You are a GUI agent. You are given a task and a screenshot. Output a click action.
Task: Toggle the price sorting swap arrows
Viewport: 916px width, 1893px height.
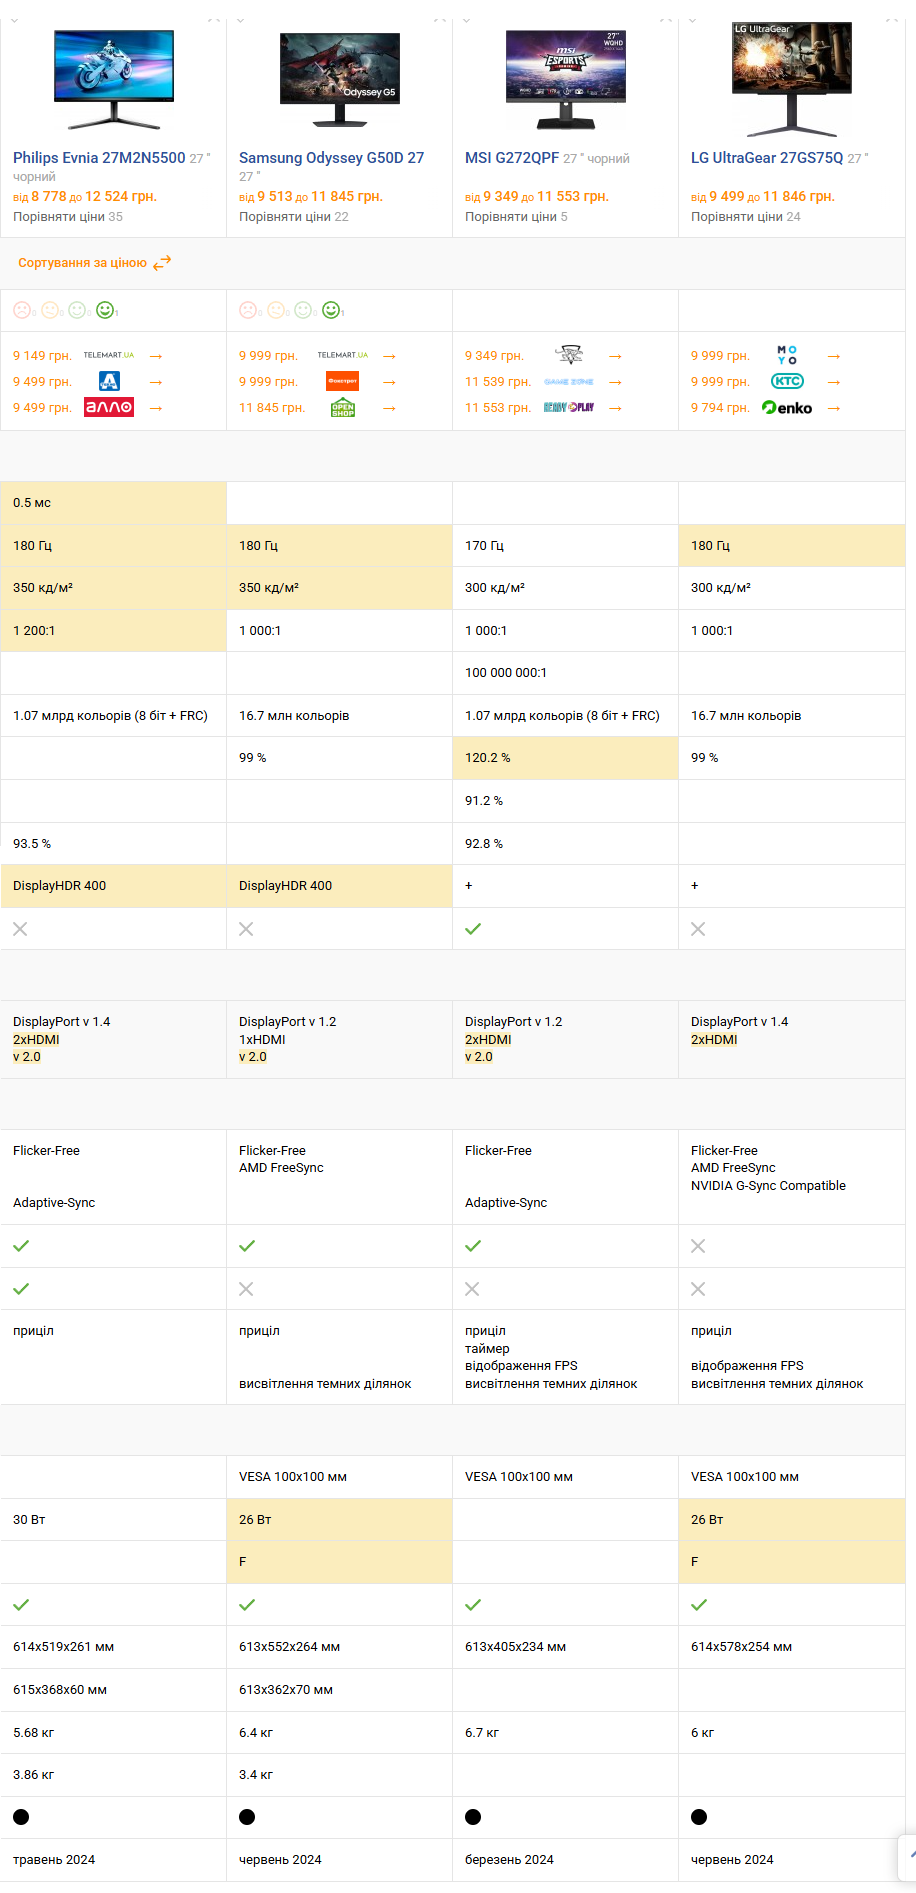(x=162, y=263)
